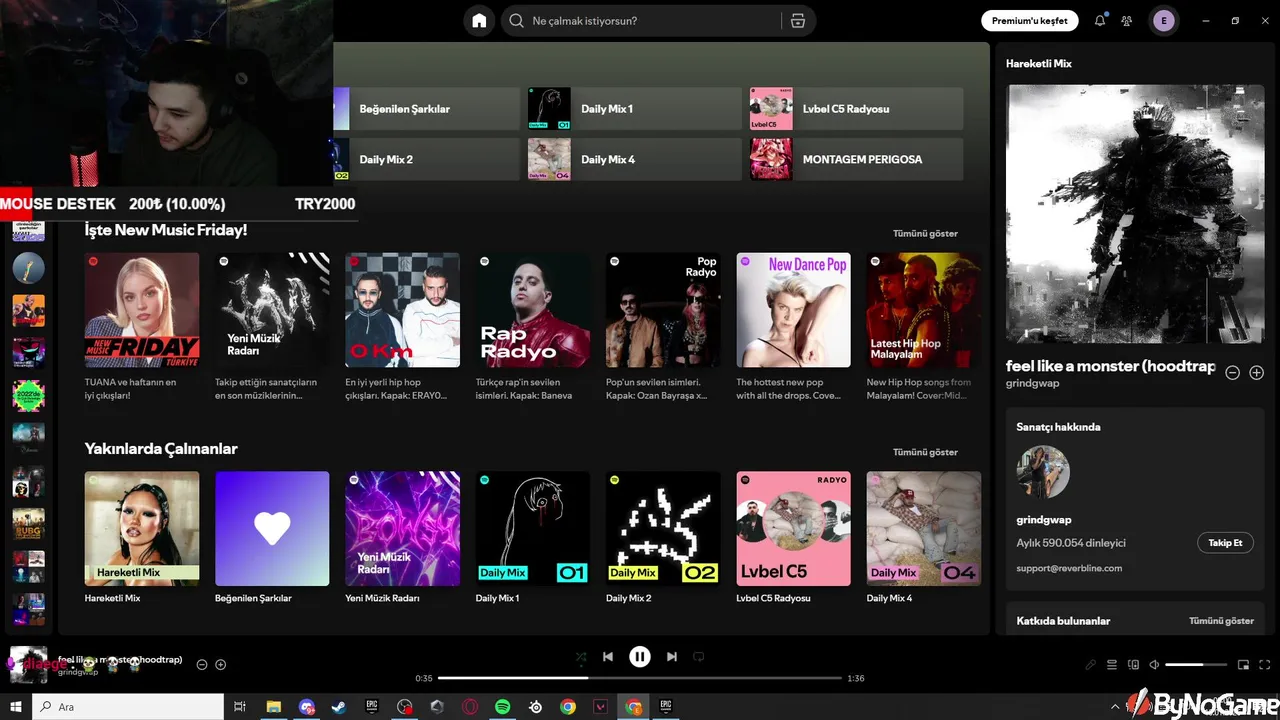Open the Connect to a device icon
This screenshot has height=720, width=1280.
pyautogui.click(x=1133, y=665)
